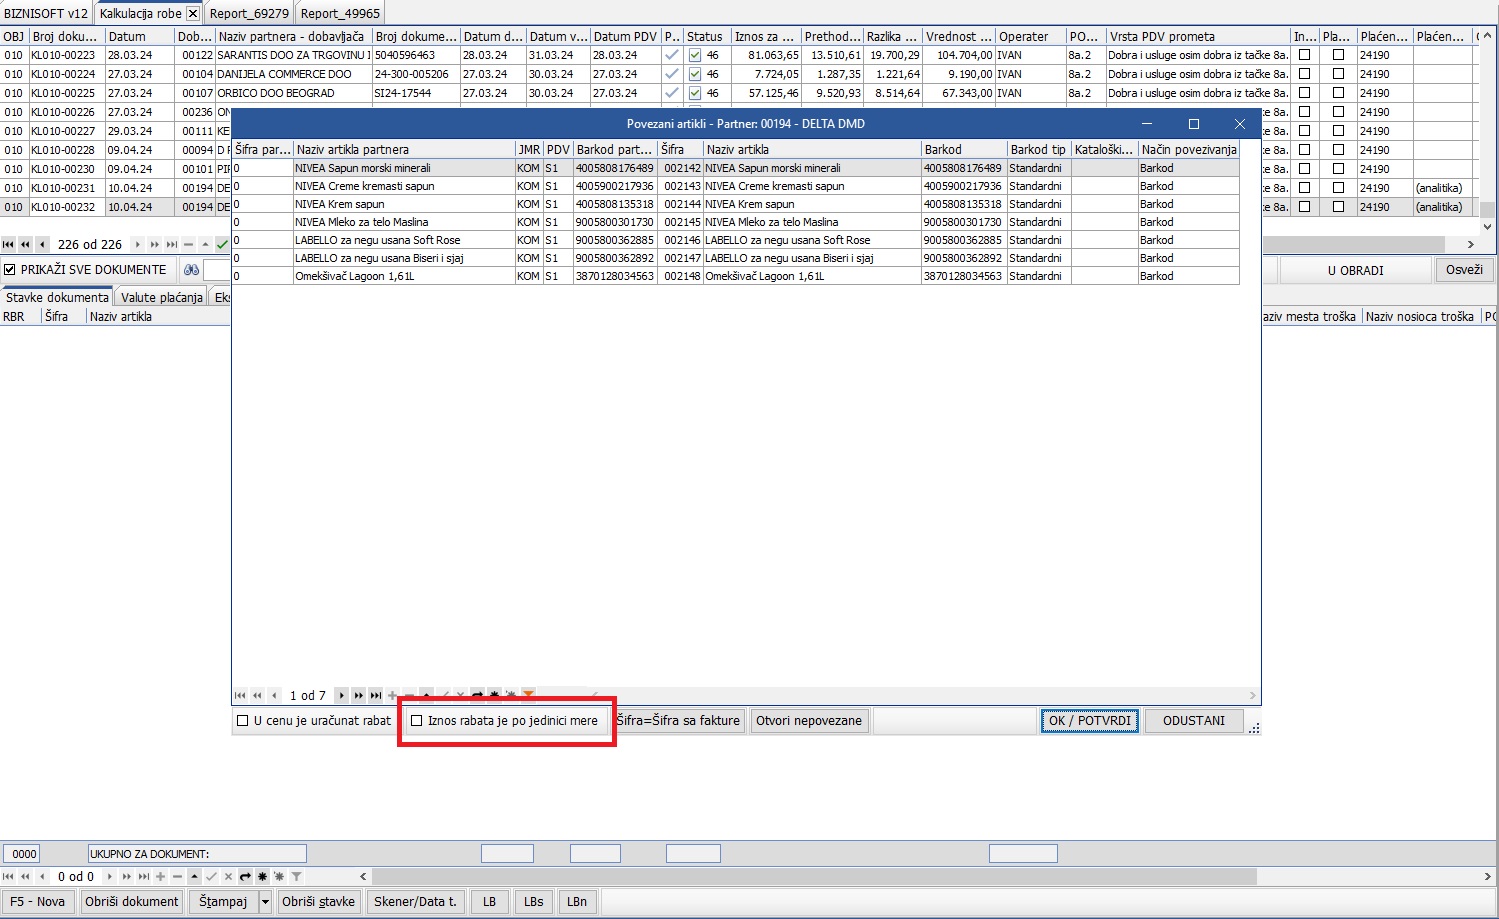Open Valute plaćanja tab
Viewport: 1499px width, 919px height.
(x=162, y=297)
